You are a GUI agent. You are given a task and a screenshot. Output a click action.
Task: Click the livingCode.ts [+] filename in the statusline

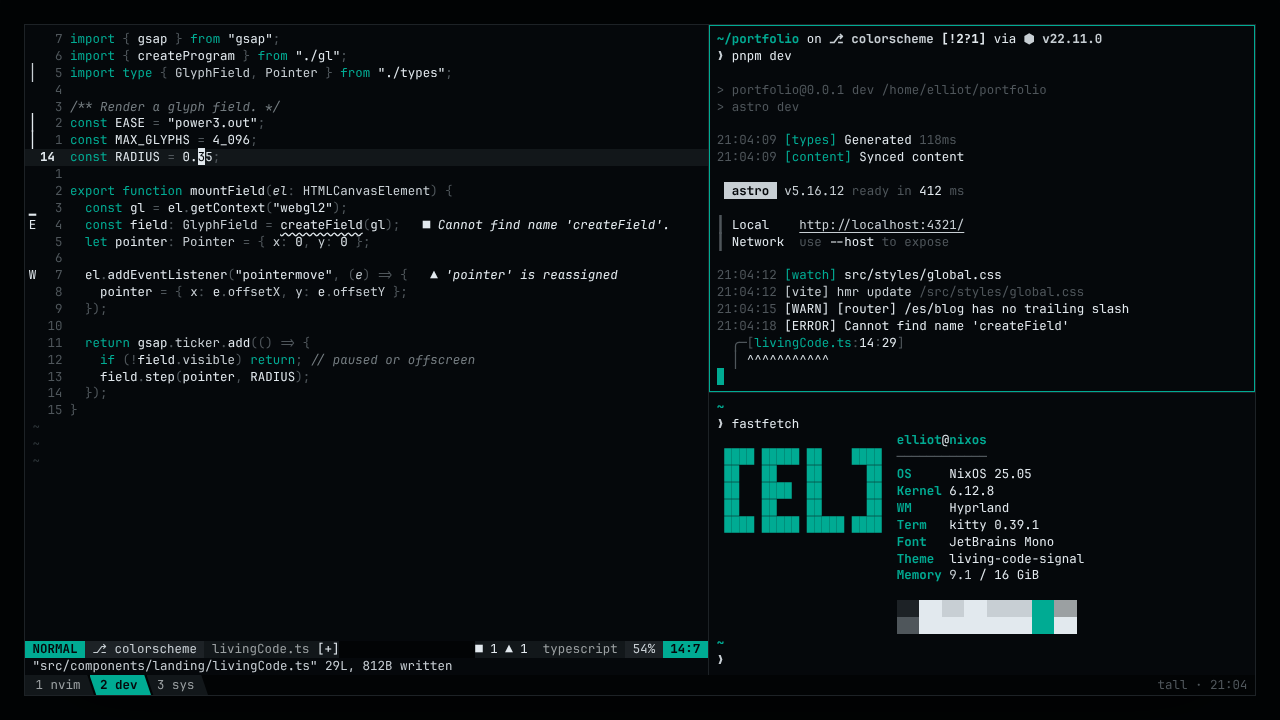(x=275, y=649)
